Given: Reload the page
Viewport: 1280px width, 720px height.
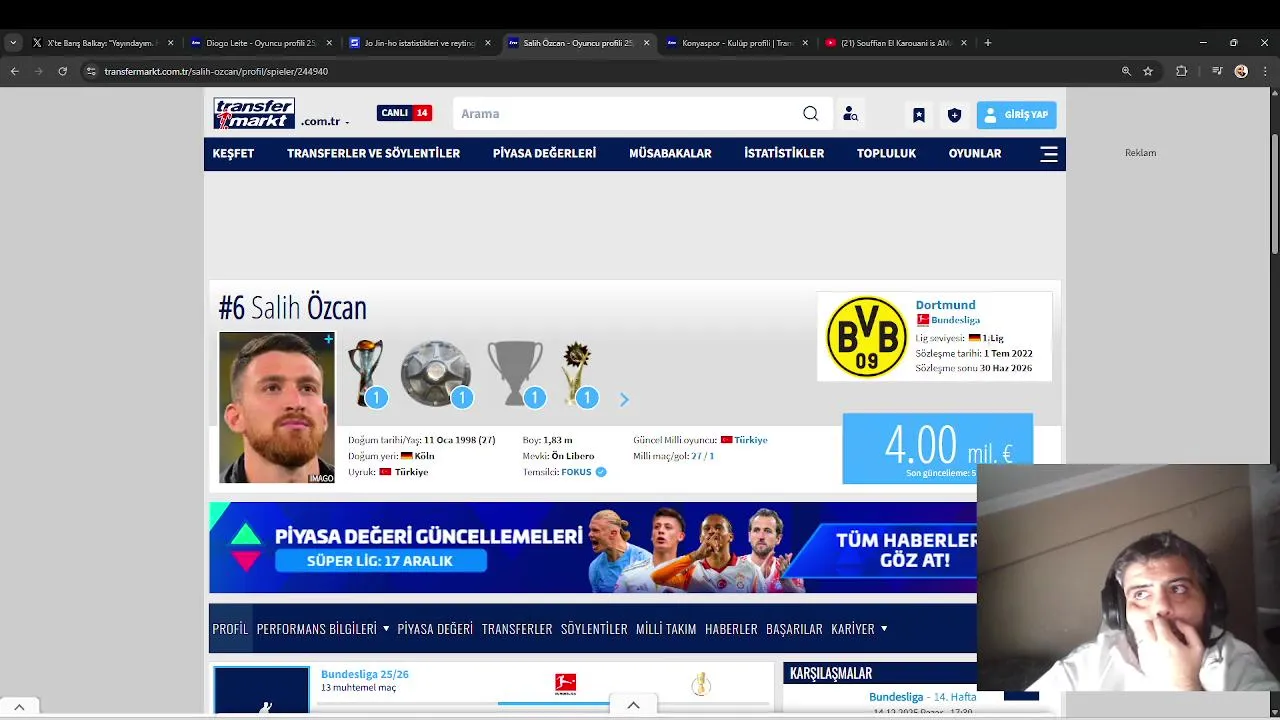Looking at the screenshot, I should (x=62, y=71).
